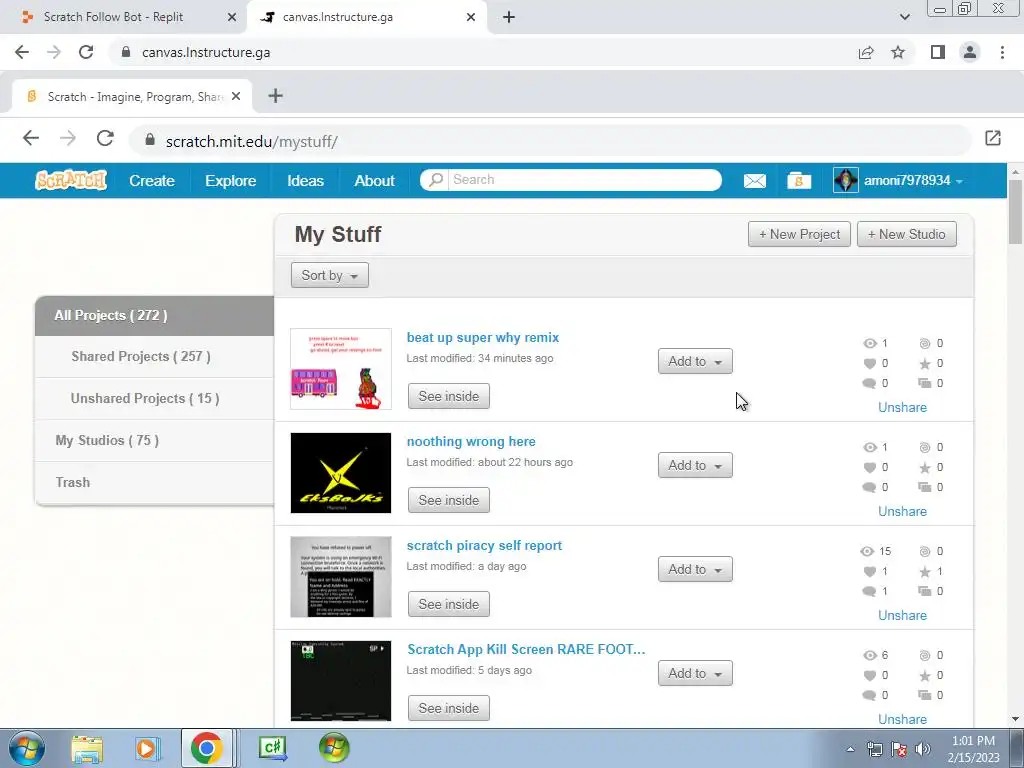Click the beat up super why remix thumbnail
The width and height of the screenshot is (1024, 768).
[341, 369]
